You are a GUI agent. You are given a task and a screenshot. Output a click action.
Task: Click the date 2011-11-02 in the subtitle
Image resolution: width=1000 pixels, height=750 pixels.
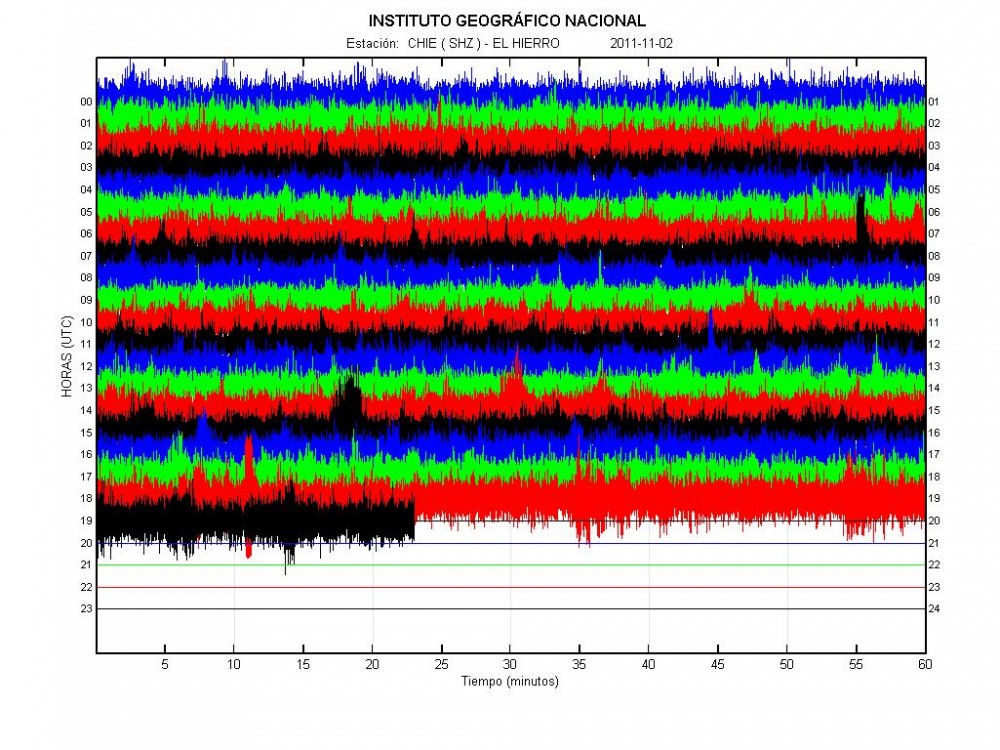tap(641, 44)
